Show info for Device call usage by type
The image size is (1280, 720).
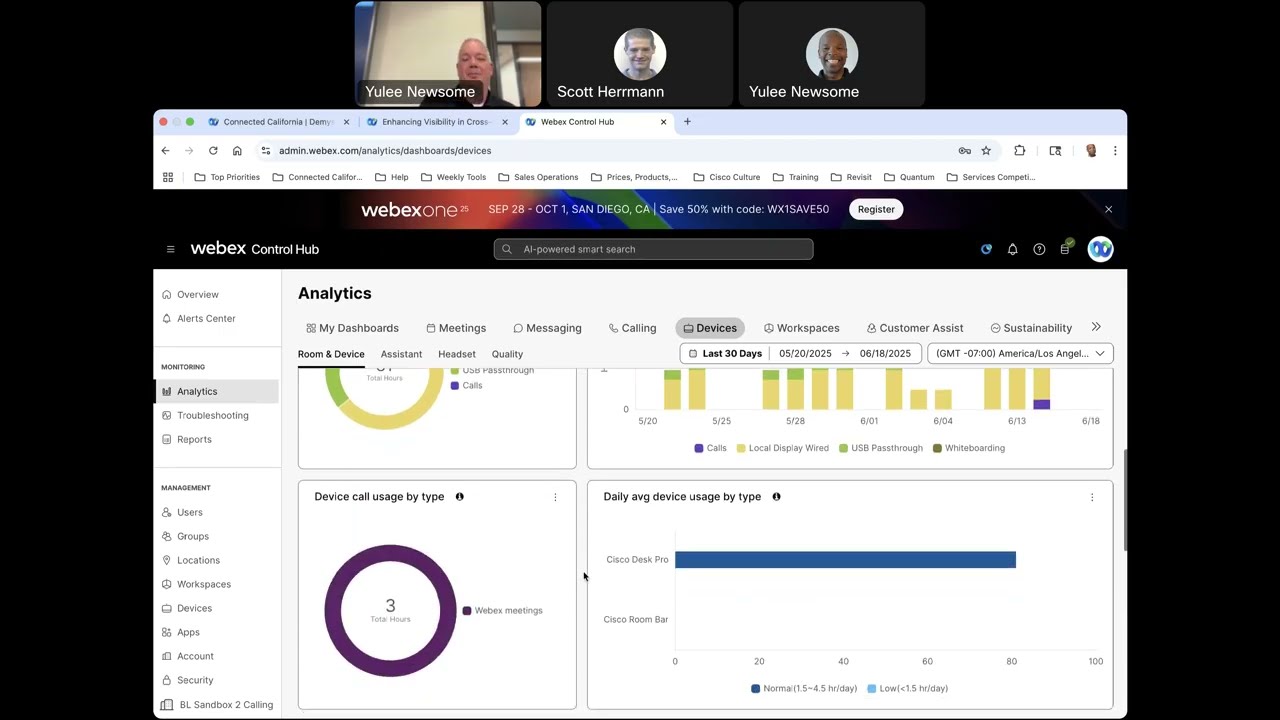(460, 496)
